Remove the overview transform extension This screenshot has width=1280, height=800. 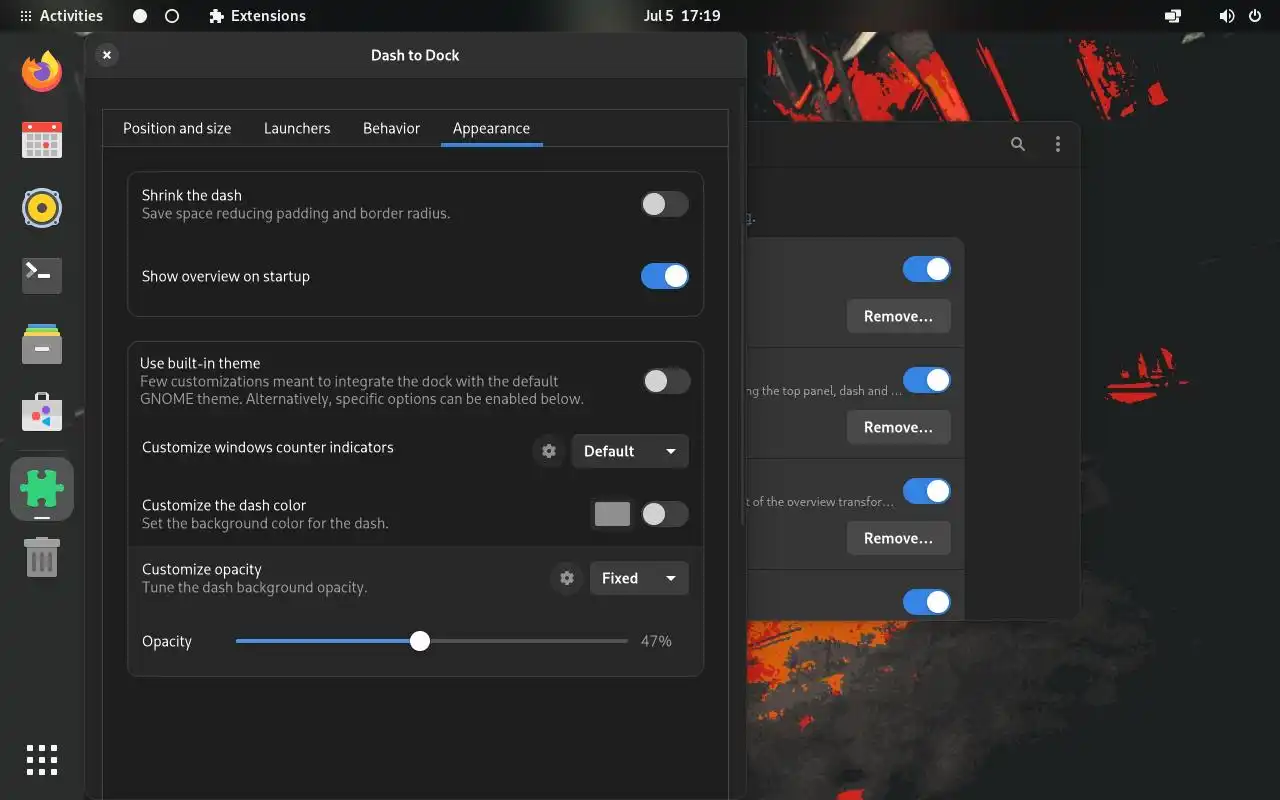(899, 538)
